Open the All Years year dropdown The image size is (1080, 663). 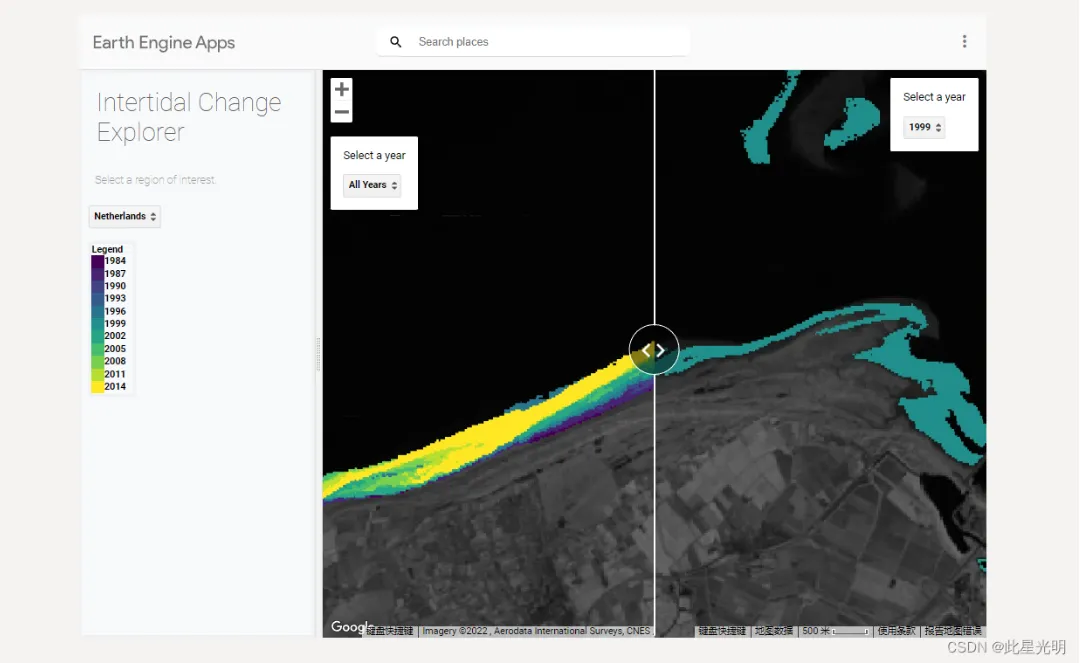pyautogui.click(x=373, y=185)
